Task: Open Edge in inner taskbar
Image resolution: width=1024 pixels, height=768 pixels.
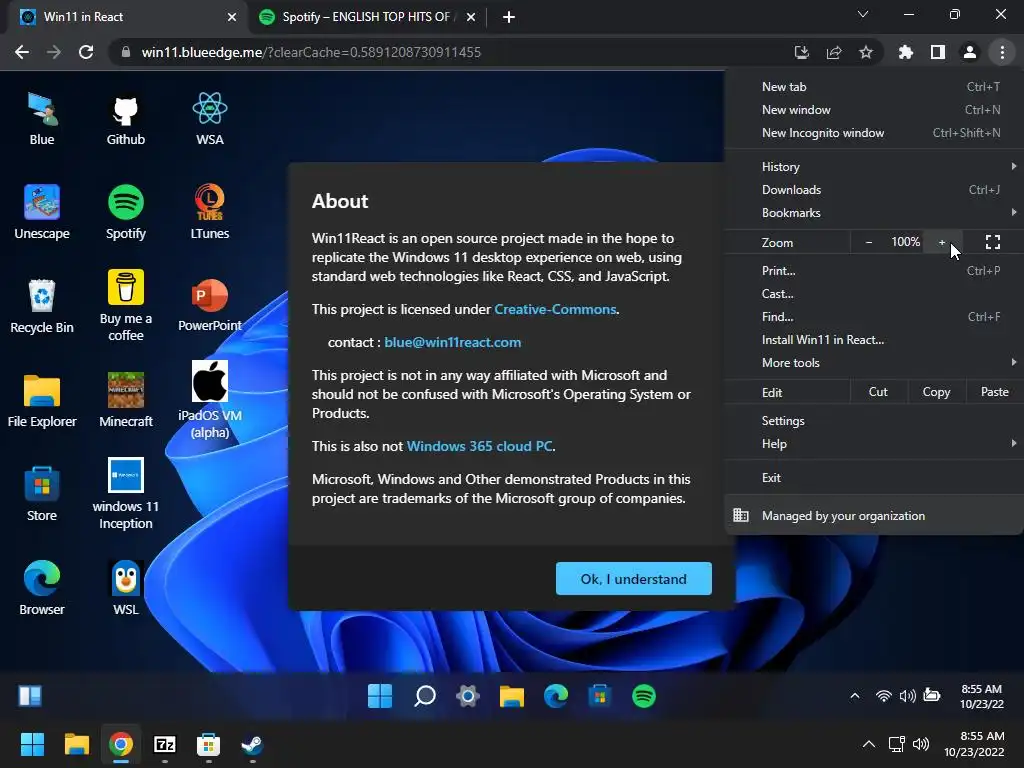Action: (556, 696)
